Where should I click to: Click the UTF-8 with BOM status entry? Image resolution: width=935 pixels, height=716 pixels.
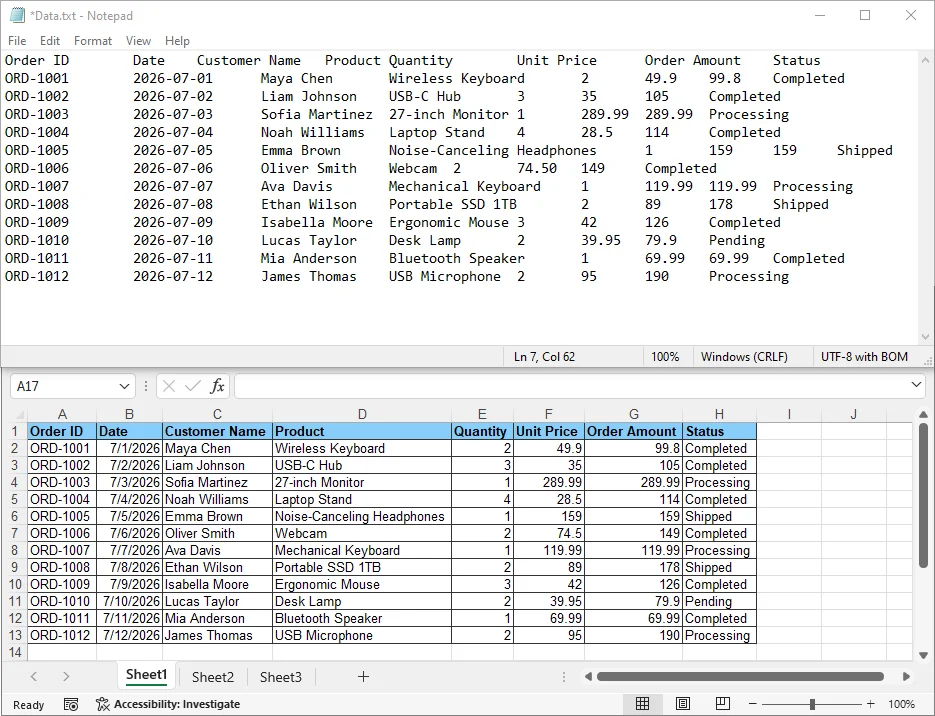[864, 357]
